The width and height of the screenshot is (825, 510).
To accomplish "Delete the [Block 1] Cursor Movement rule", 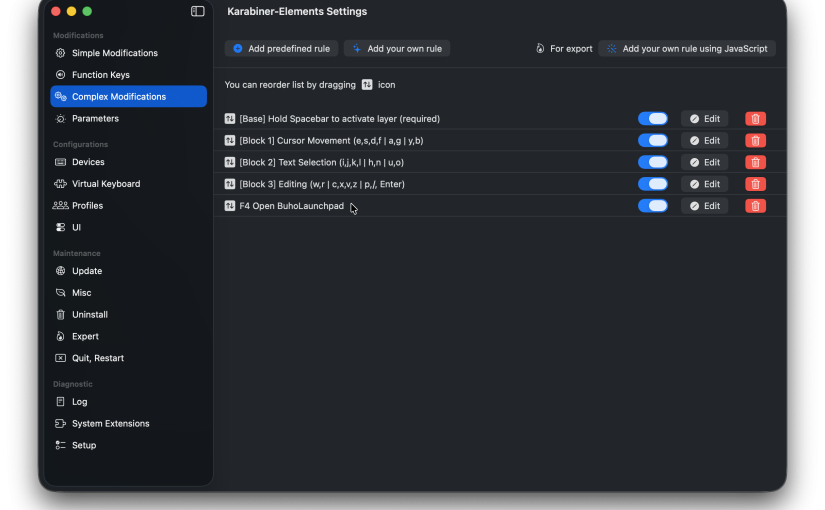I will click(755, 141).
